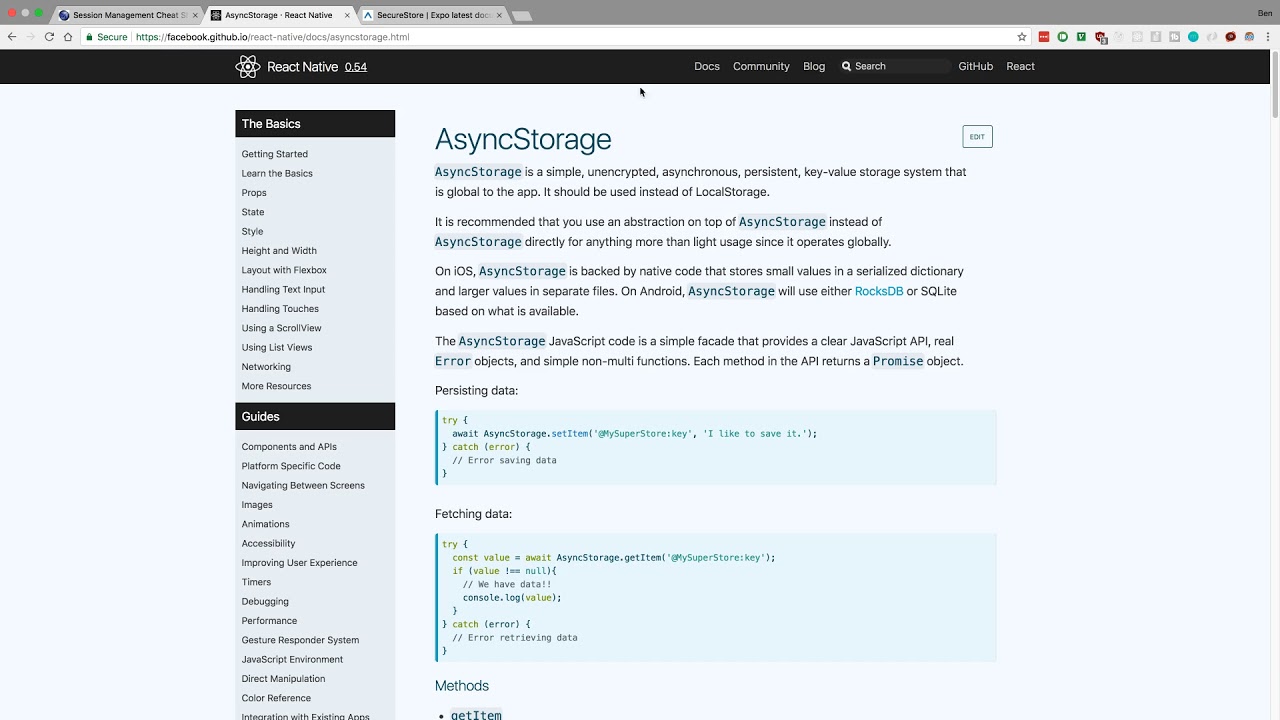This screenshot has width=1280, height=720.
Task: Open the Community nav item
Action: coord(761,66)
